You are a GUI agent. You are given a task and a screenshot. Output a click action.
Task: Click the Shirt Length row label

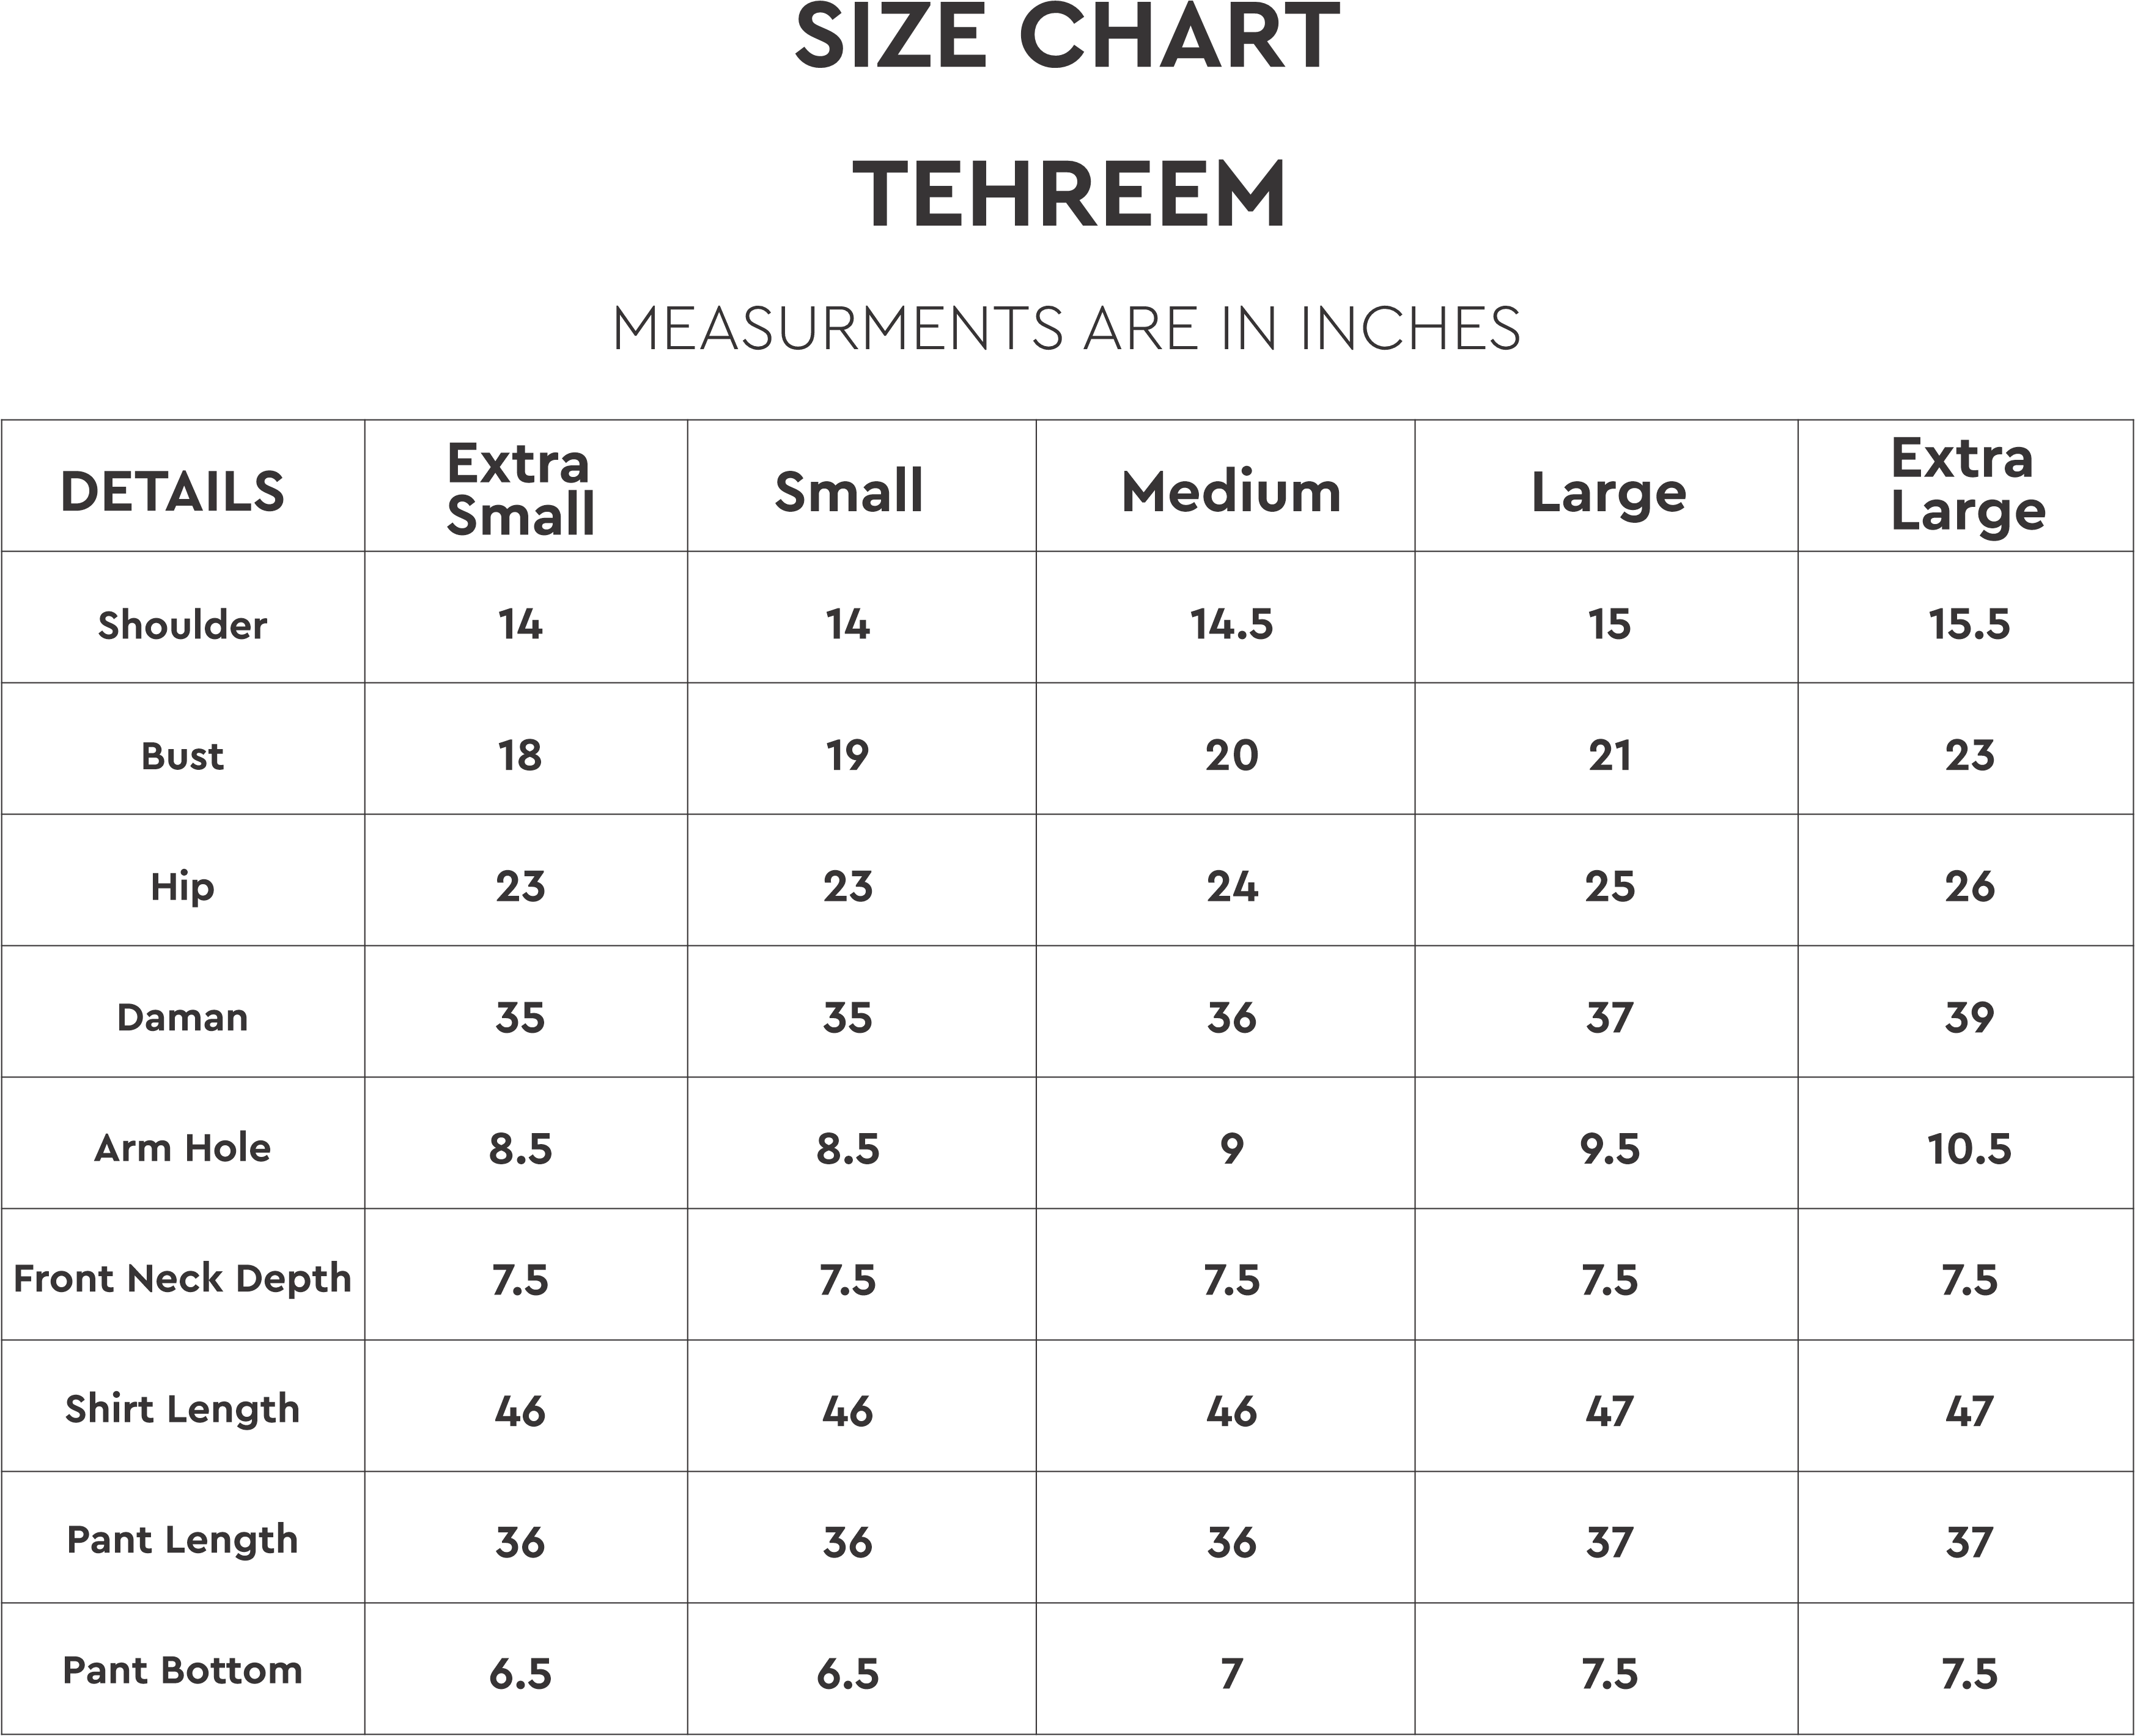pos(182,1410)
